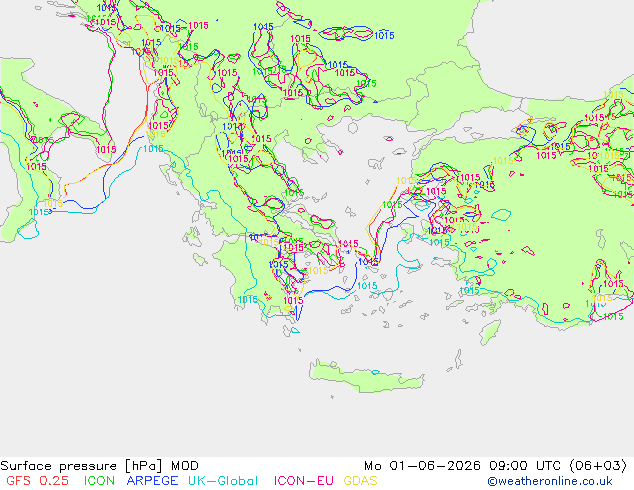
Task: Click the 'Surface pressure [hPa] MOD' title
Action: click(x=99, y=466)
